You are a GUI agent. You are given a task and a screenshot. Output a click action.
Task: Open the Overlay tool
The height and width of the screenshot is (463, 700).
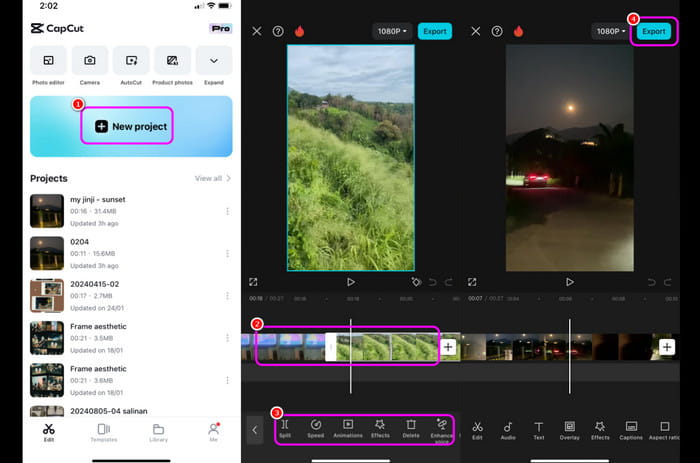point(570,430)
